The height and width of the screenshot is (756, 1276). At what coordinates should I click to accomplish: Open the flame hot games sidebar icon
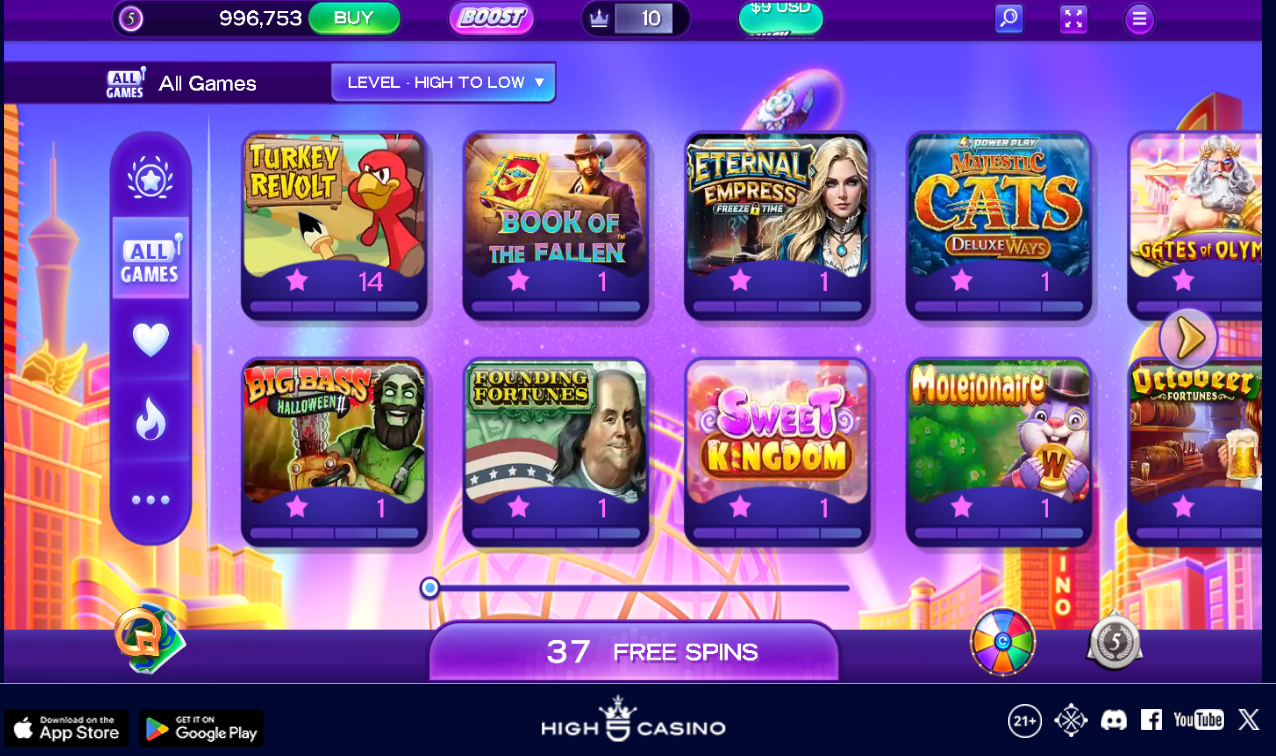click(x=151, y=418)
